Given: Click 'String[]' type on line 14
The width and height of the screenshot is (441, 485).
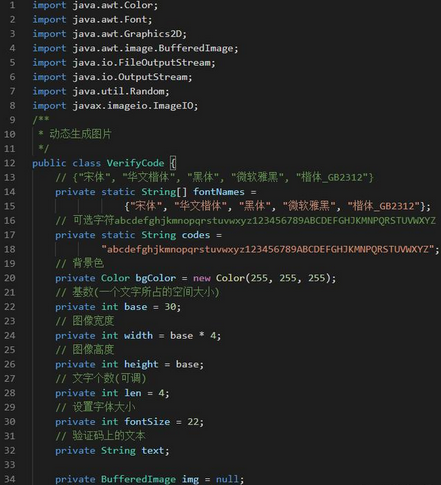Looking at the screenshot, I should pyautogui.click(x=164, y=192).
